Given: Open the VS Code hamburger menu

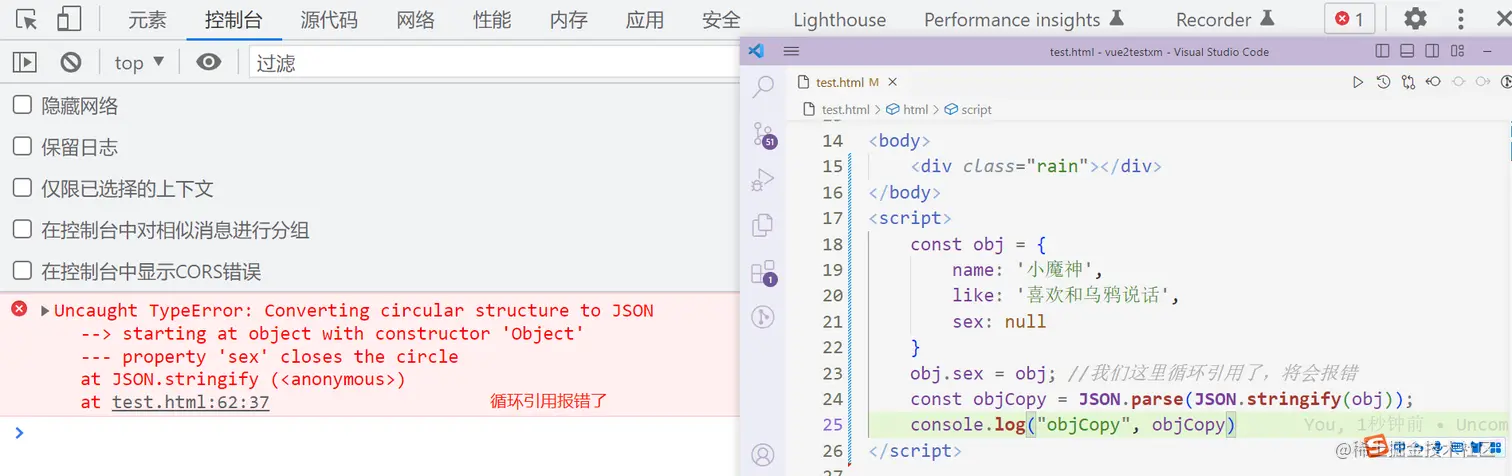Looking at the screenshot, I should (x=791, y=51).
